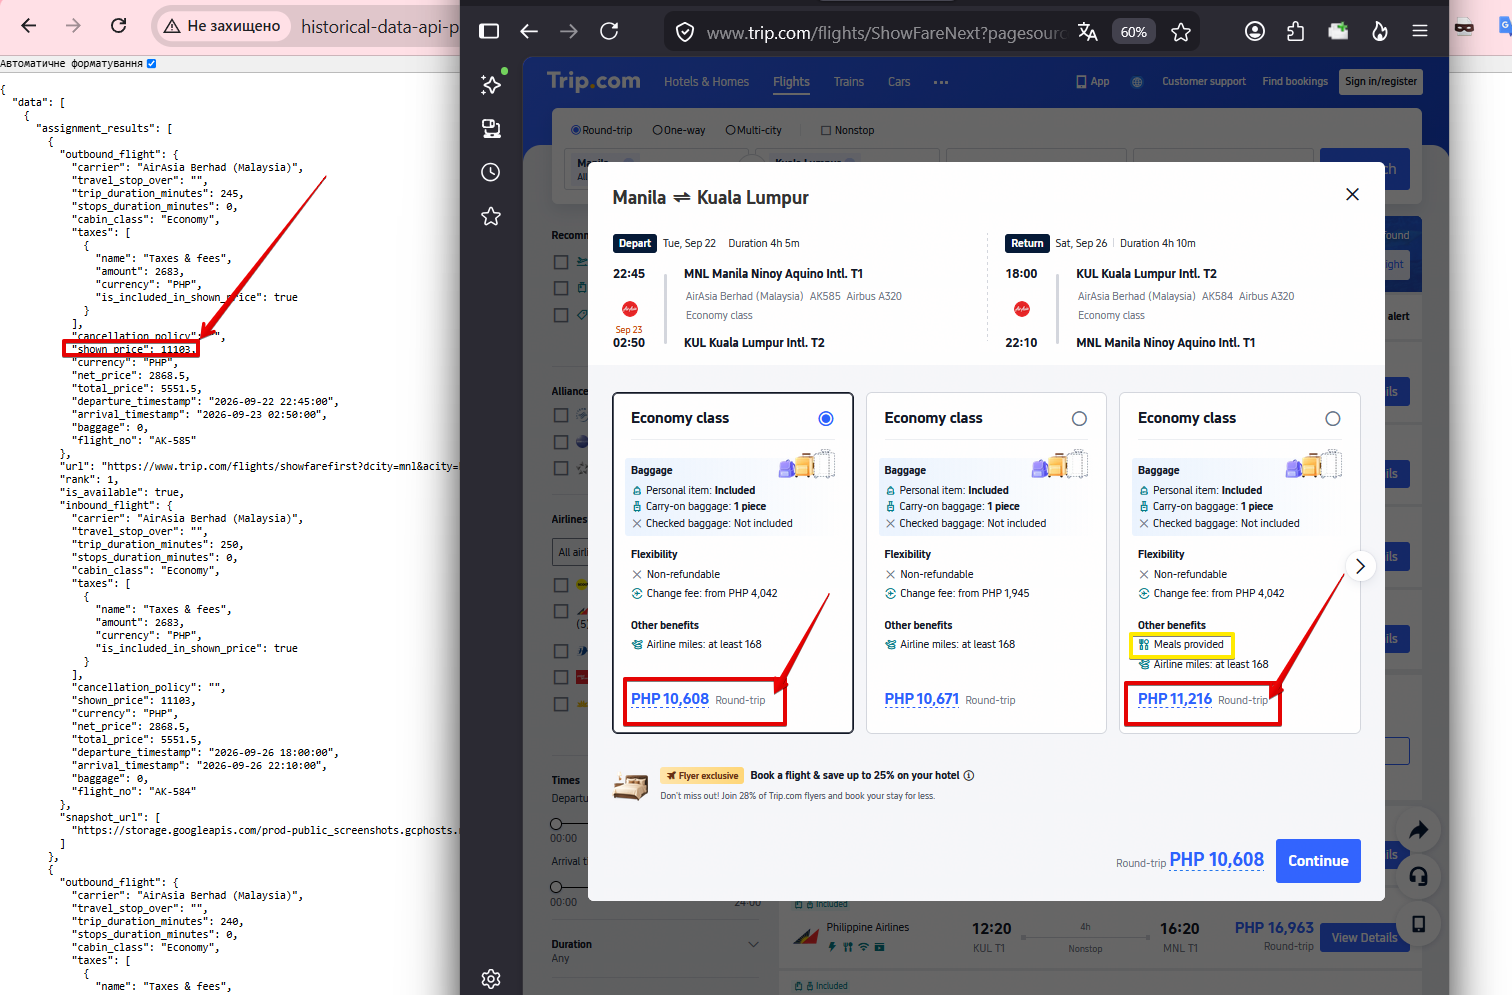The image size is (1512, 995).
Task: Open the 60% zoom level indicator
Action: [x=1134, y=32]
